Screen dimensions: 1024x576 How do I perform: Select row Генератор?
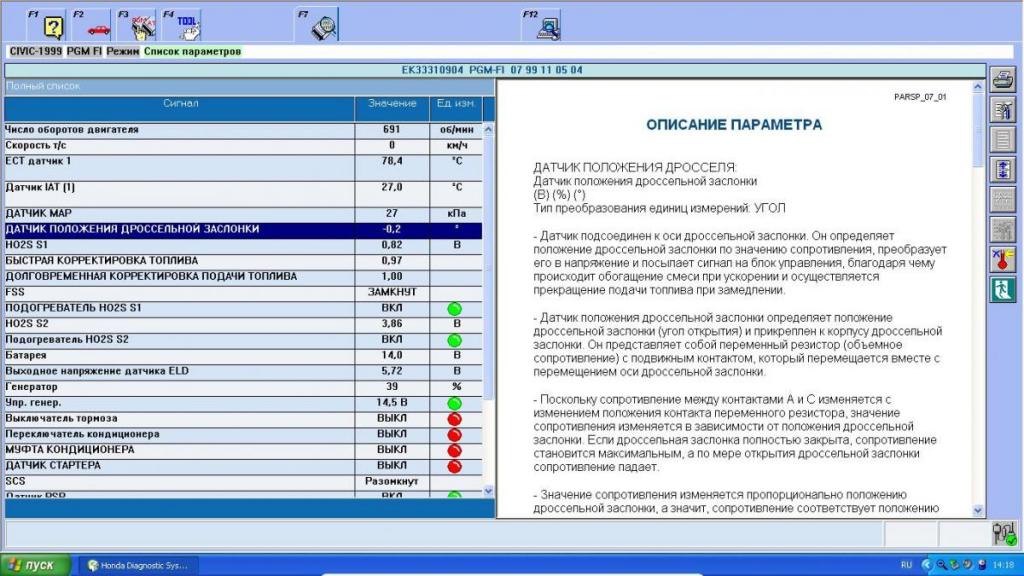coord(243,387)
